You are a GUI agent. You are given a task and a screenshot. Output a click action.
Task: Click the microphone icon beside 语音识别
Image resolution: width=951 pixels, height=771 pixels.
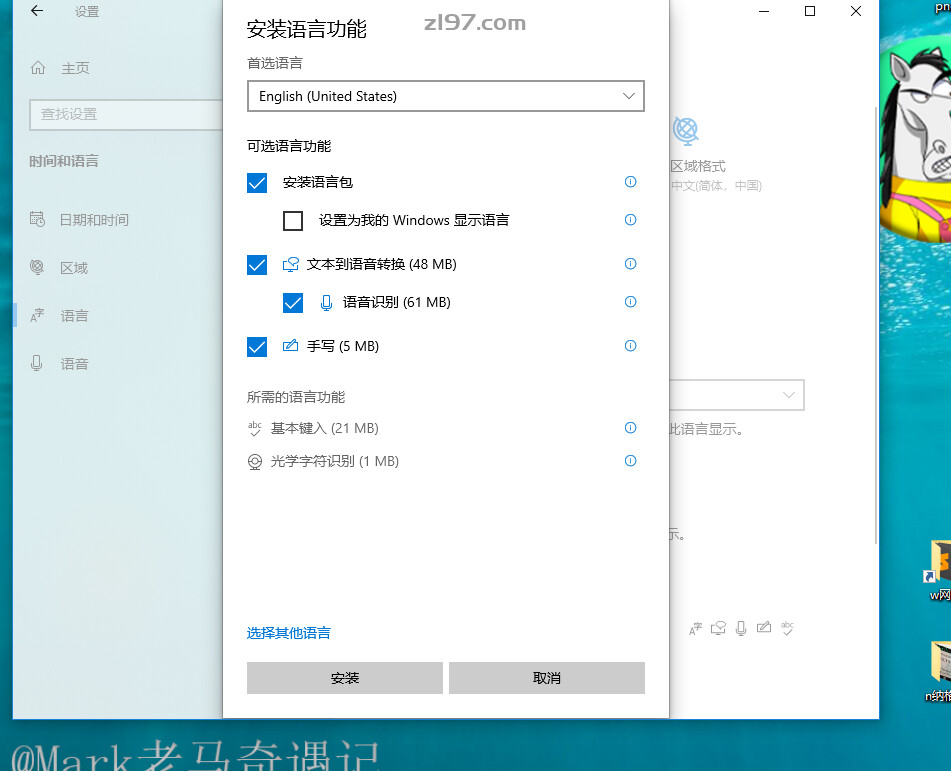coord(326,303)
